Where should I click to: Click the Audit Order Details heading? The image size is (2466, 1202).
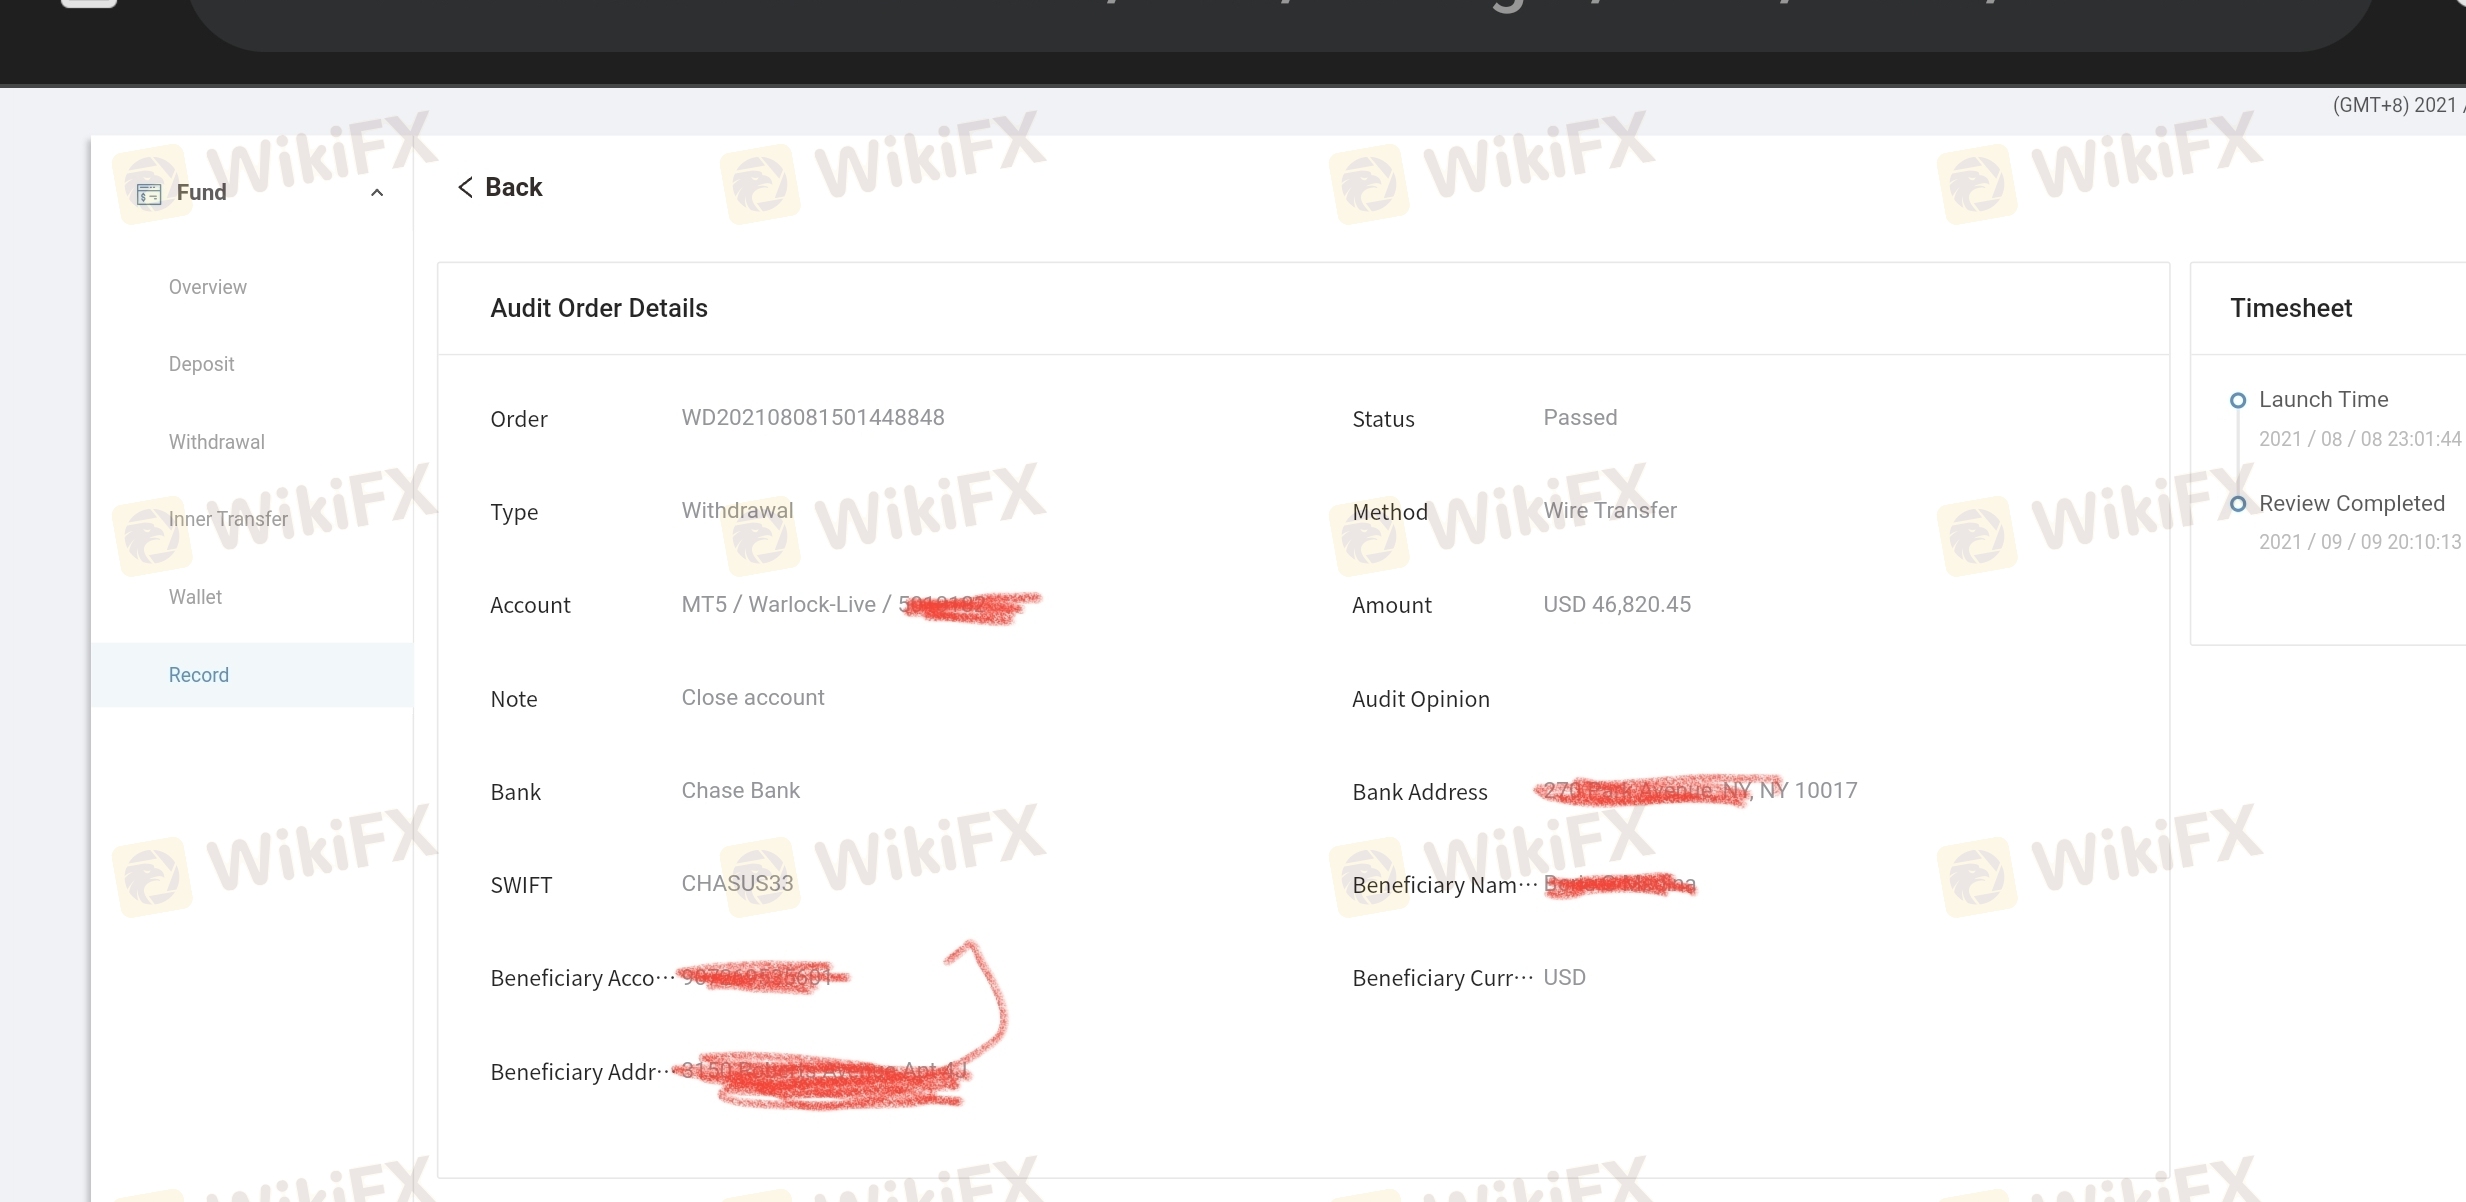(x=599, y=308)
